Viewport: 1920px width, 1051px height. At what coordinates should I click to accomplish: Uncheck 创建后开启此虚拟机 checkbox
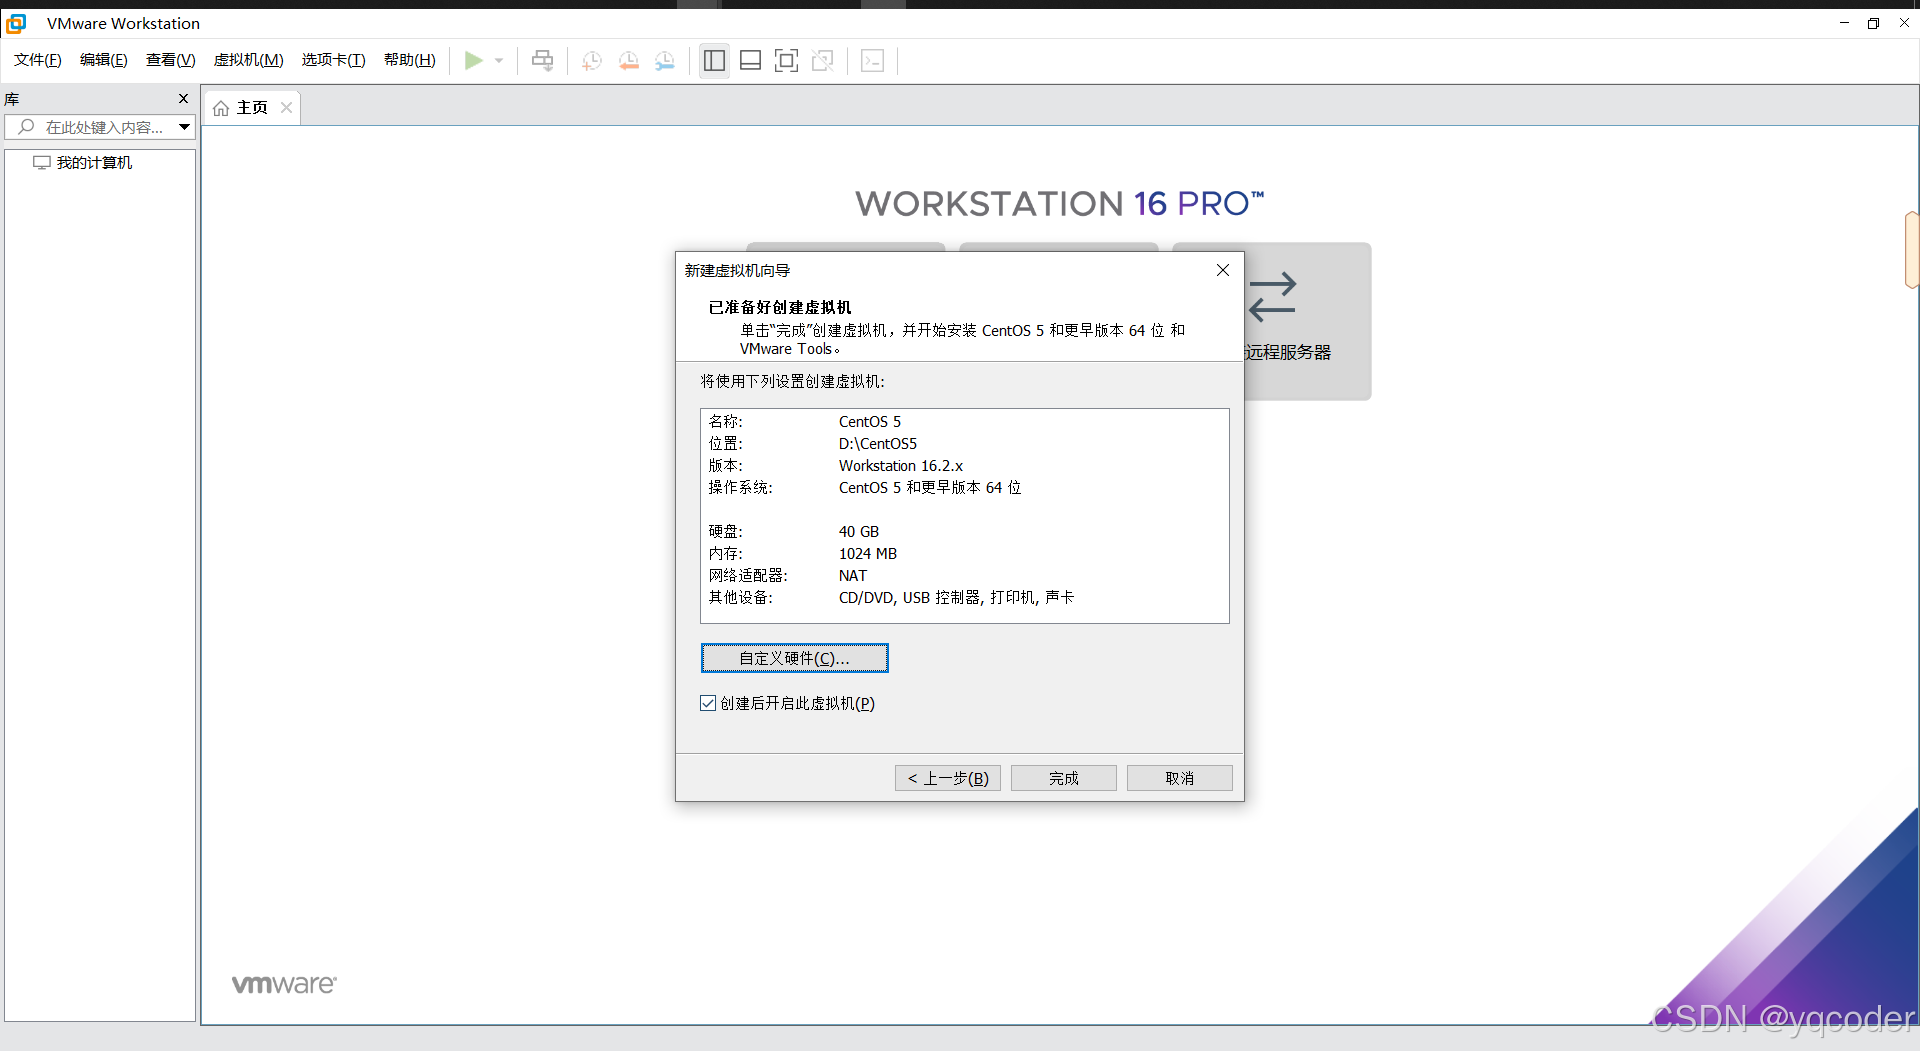coord(708,703)
